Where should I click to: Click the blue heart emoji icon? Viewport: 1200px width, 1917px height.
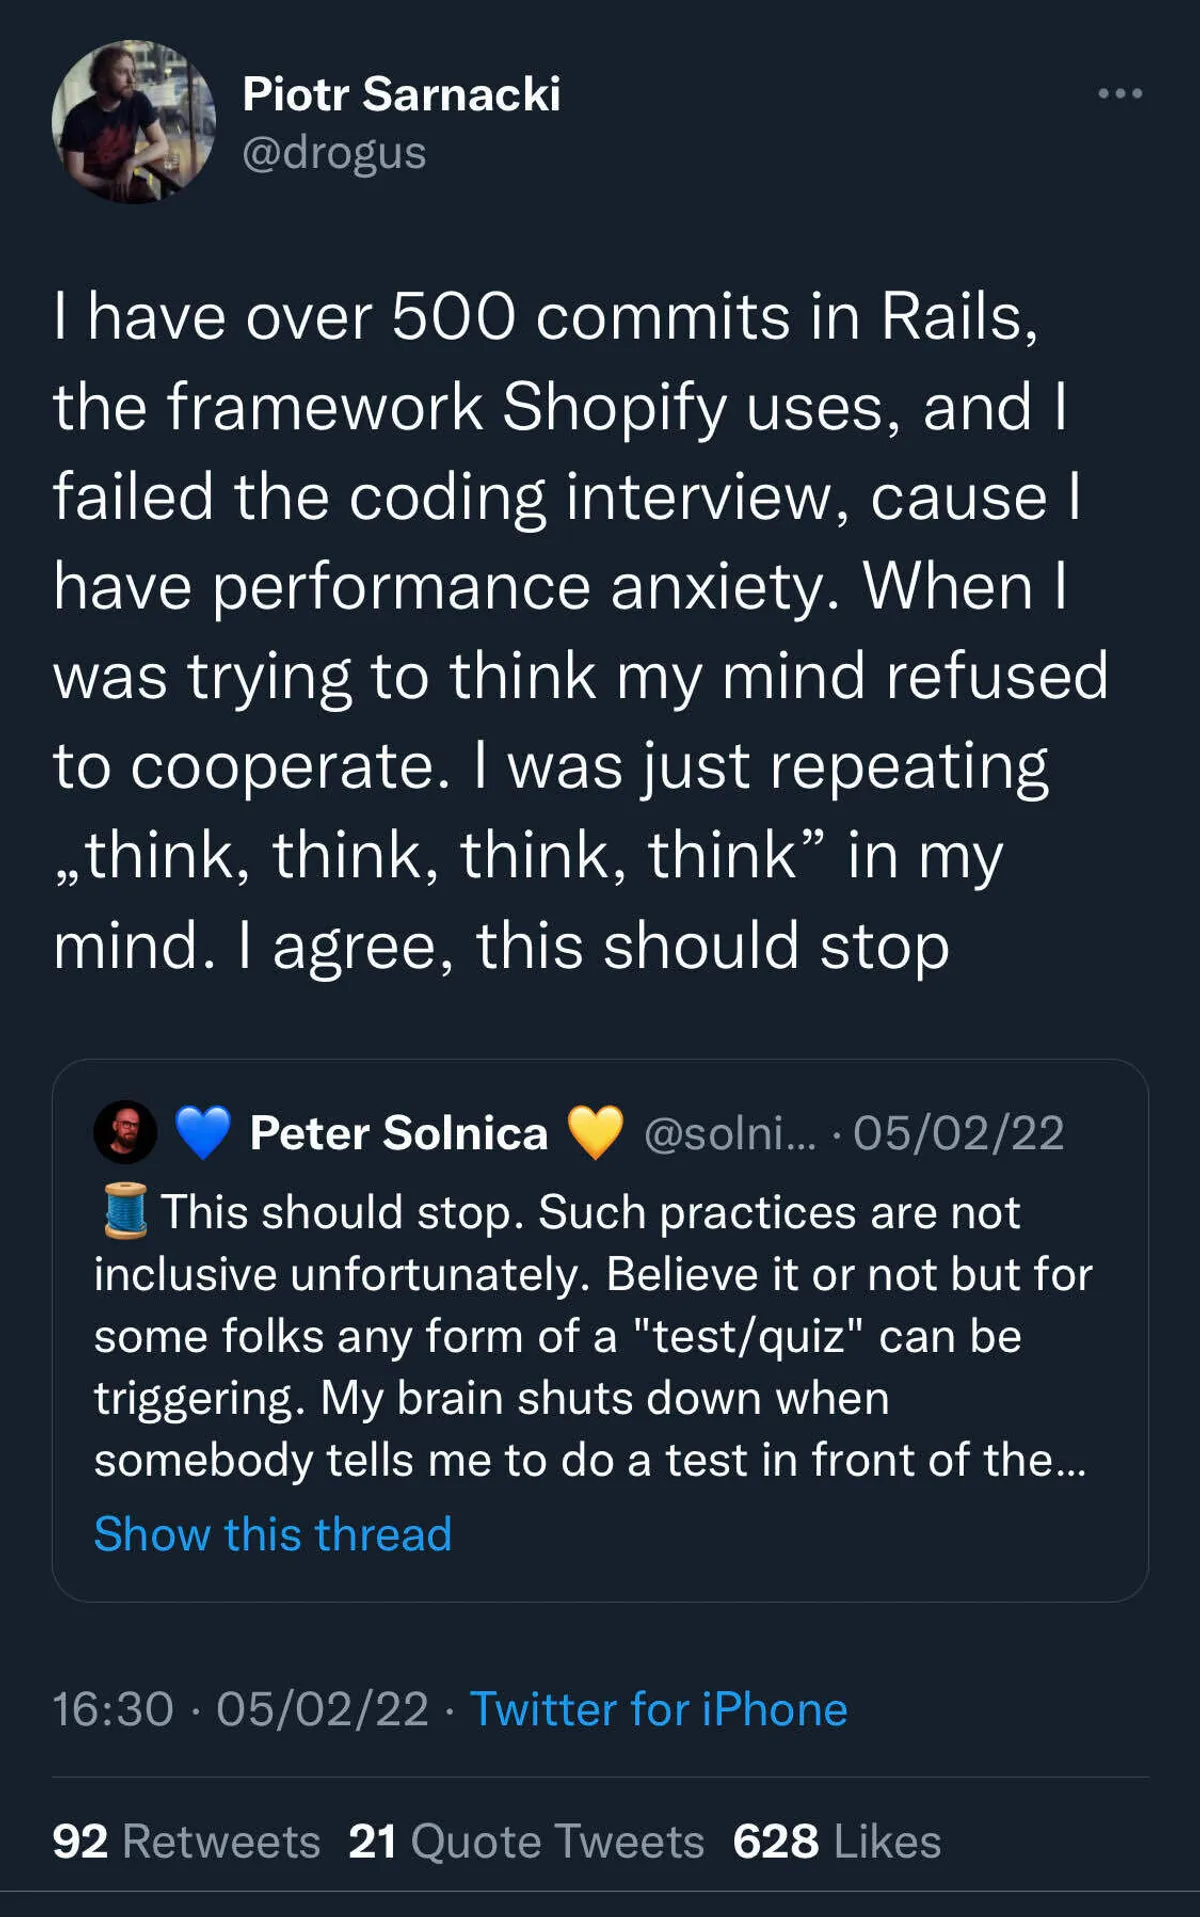click(203, 1132)
